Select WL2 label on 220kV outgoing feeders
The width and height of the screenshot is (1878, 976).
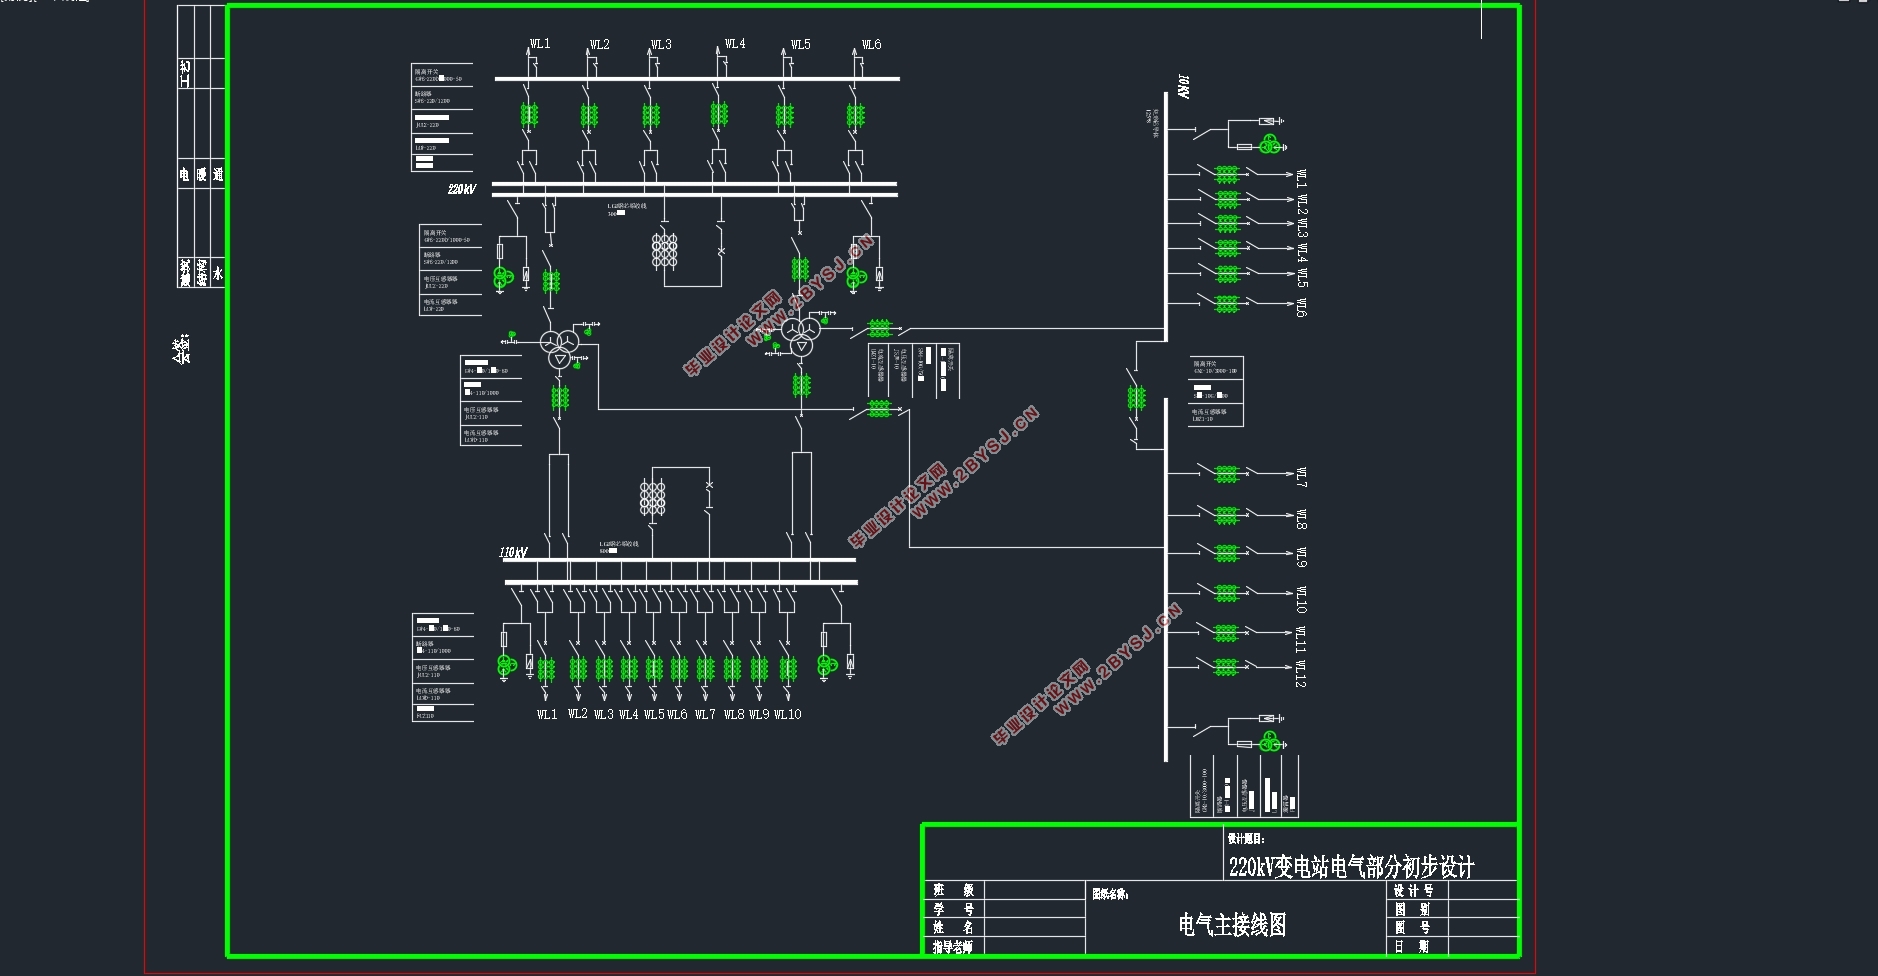(x=599, y=45)
